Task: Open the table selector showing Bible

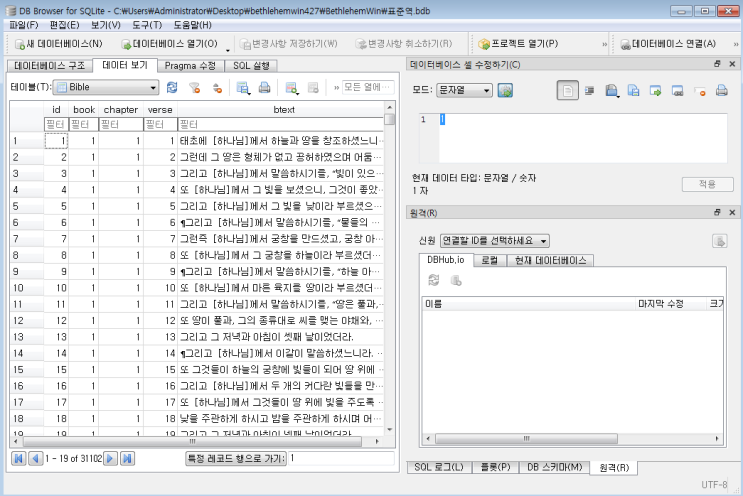Action: click(x=106, y=87)
